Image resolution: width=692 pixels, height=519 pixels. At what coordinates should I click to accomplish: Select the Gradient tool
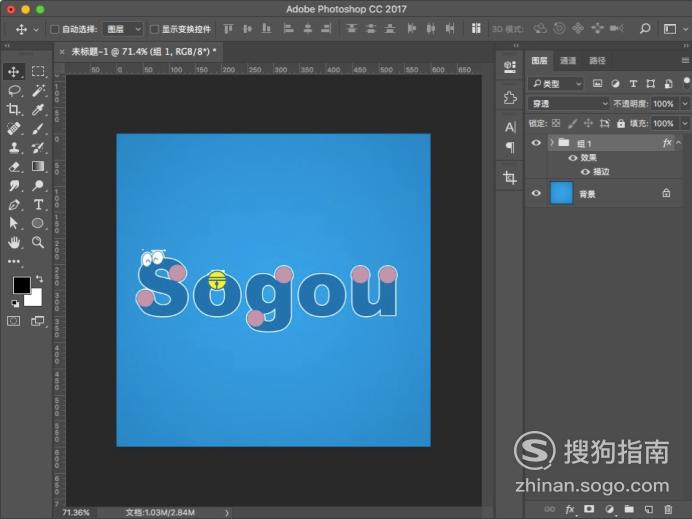point(38,166)
